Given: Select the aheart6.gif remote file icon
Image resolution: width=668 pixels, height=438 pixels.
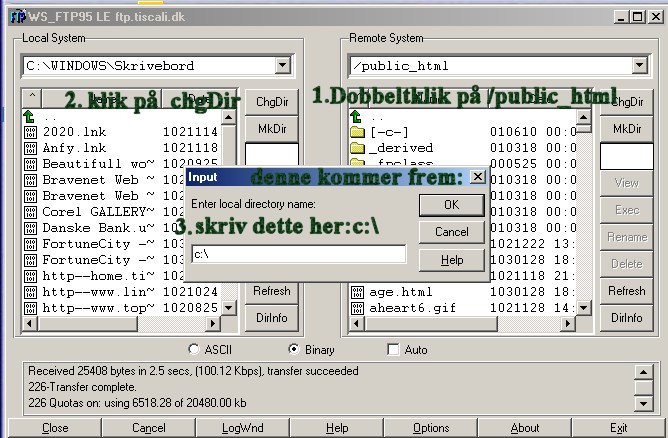Looking at the screenshot, I should pos(357,308).
